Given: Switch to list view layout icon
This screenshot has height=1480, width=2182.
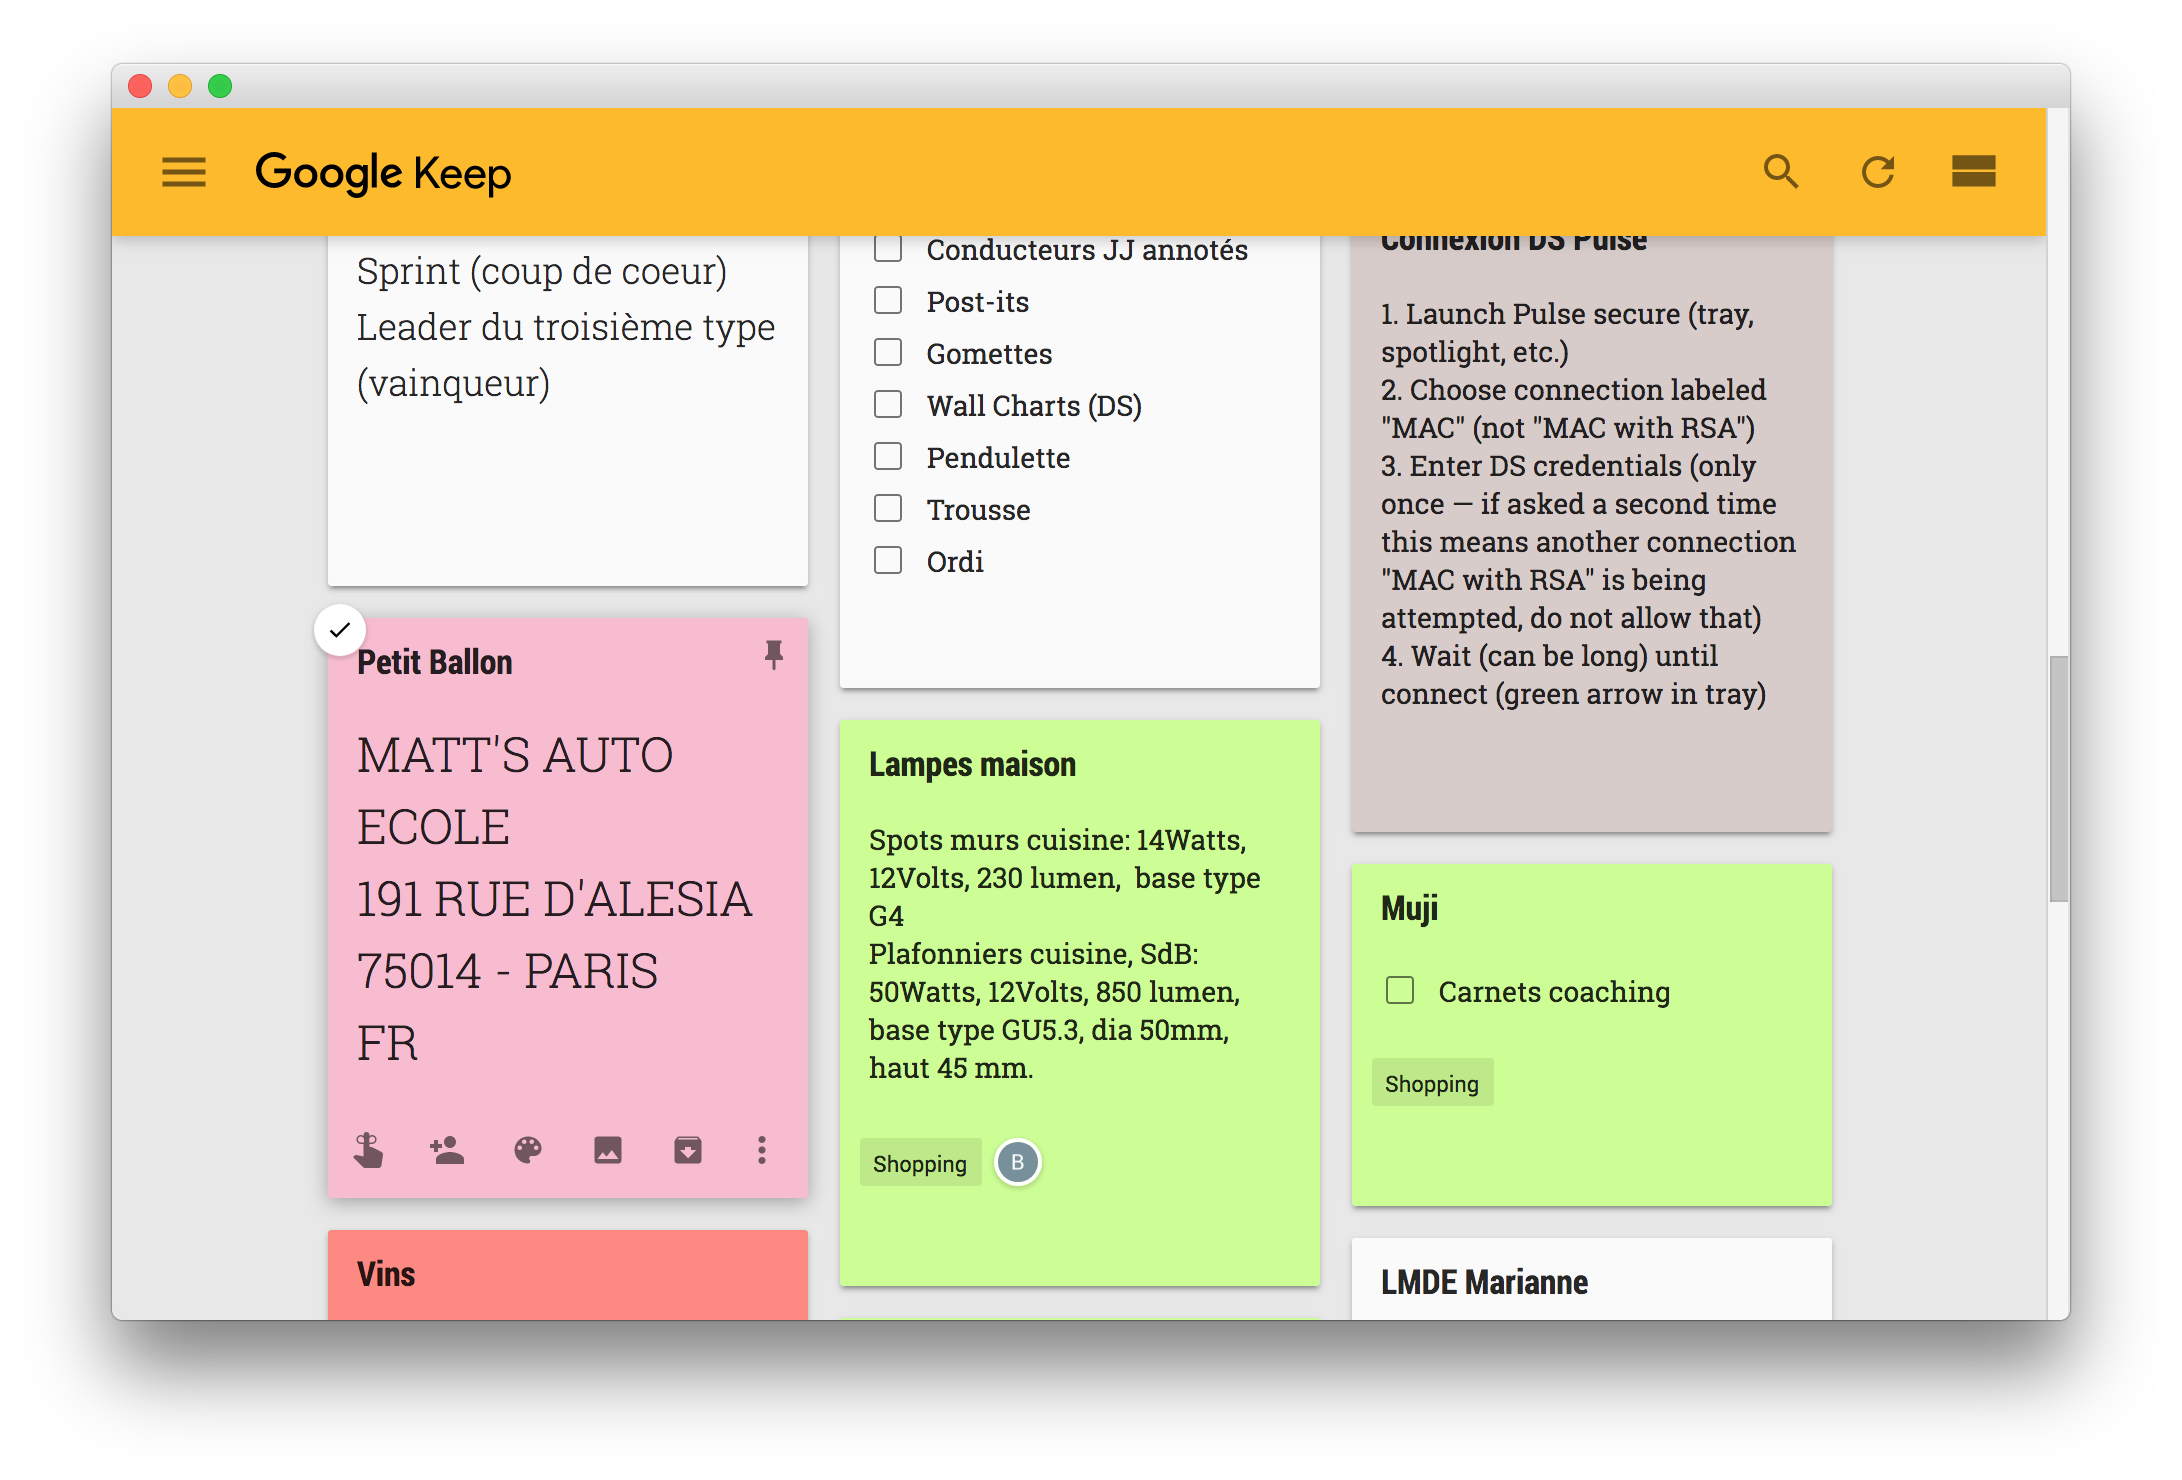Looking at the screenshot, I should click(x=1974, y=171).
